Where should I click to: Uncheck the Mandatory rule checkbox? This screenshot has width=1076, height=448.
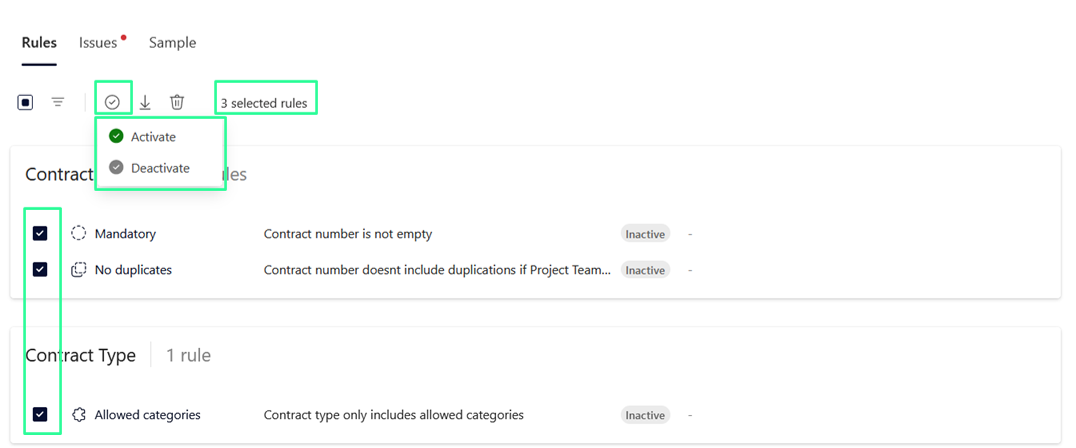[40, 234]
